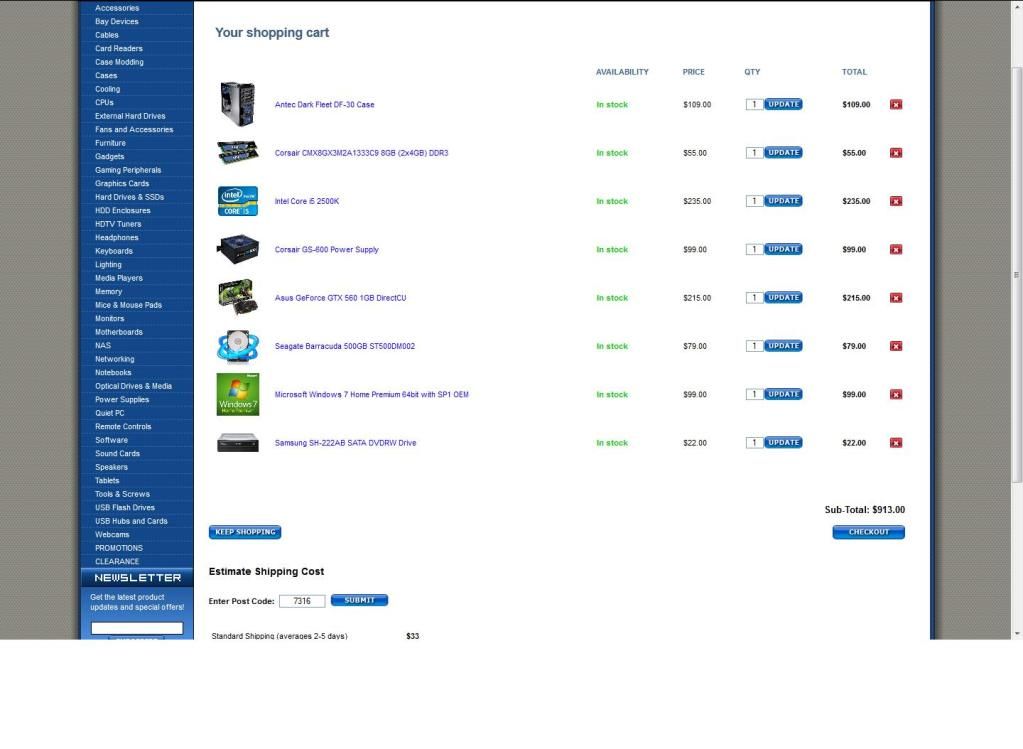Open the PROMOTIONS category
Screen dimensions: 1023x749
[x=119, y=548]
